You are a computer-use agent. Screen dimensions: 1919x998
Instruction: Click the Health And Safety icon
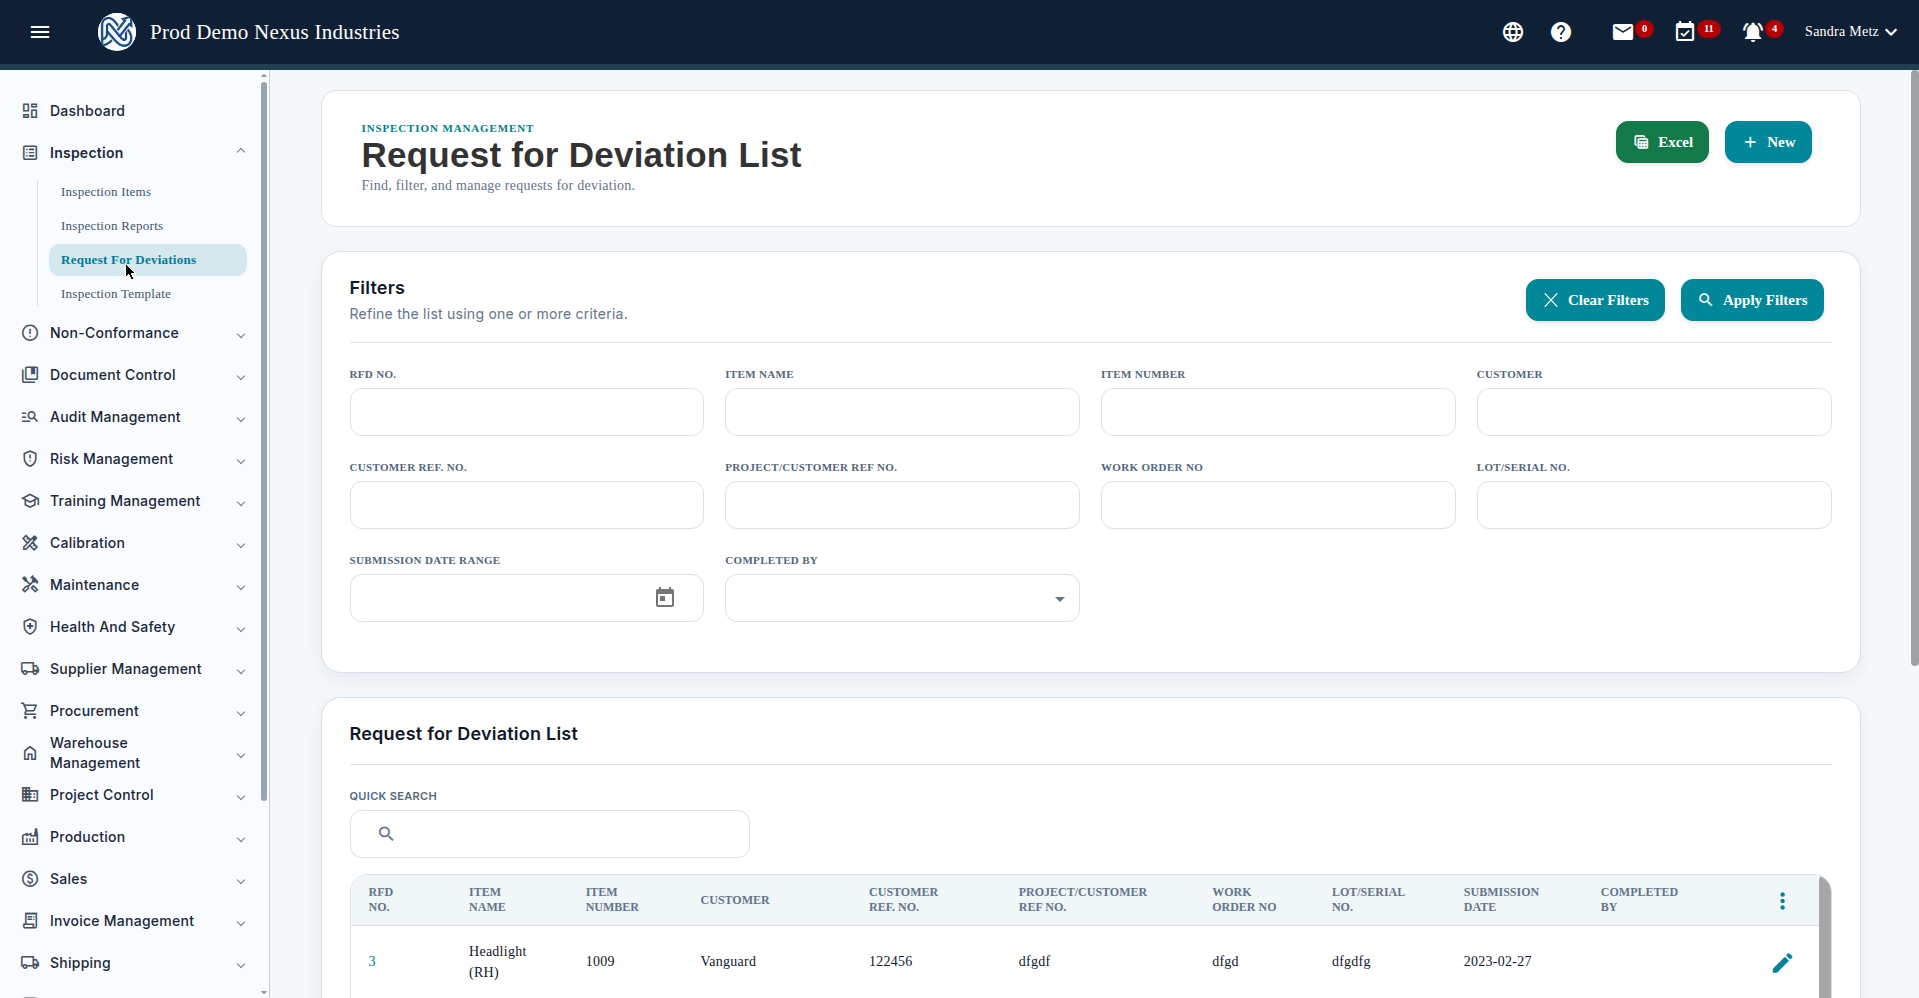pos(30,627)
